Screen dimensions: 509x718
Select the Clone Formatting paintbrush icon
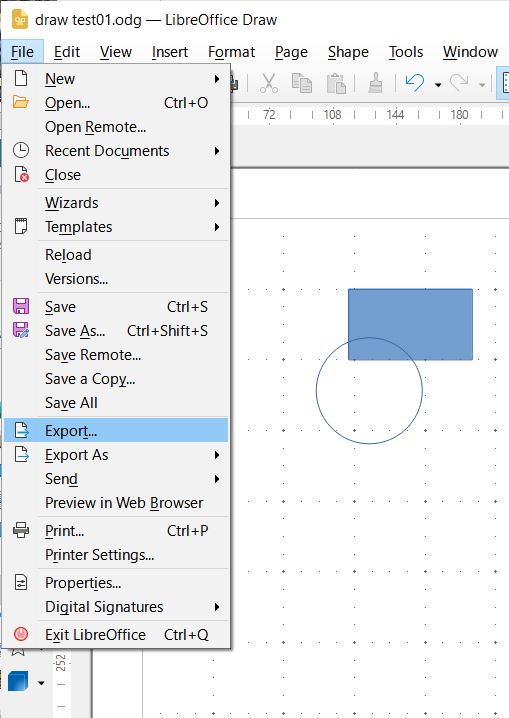(x=375, y=83)
